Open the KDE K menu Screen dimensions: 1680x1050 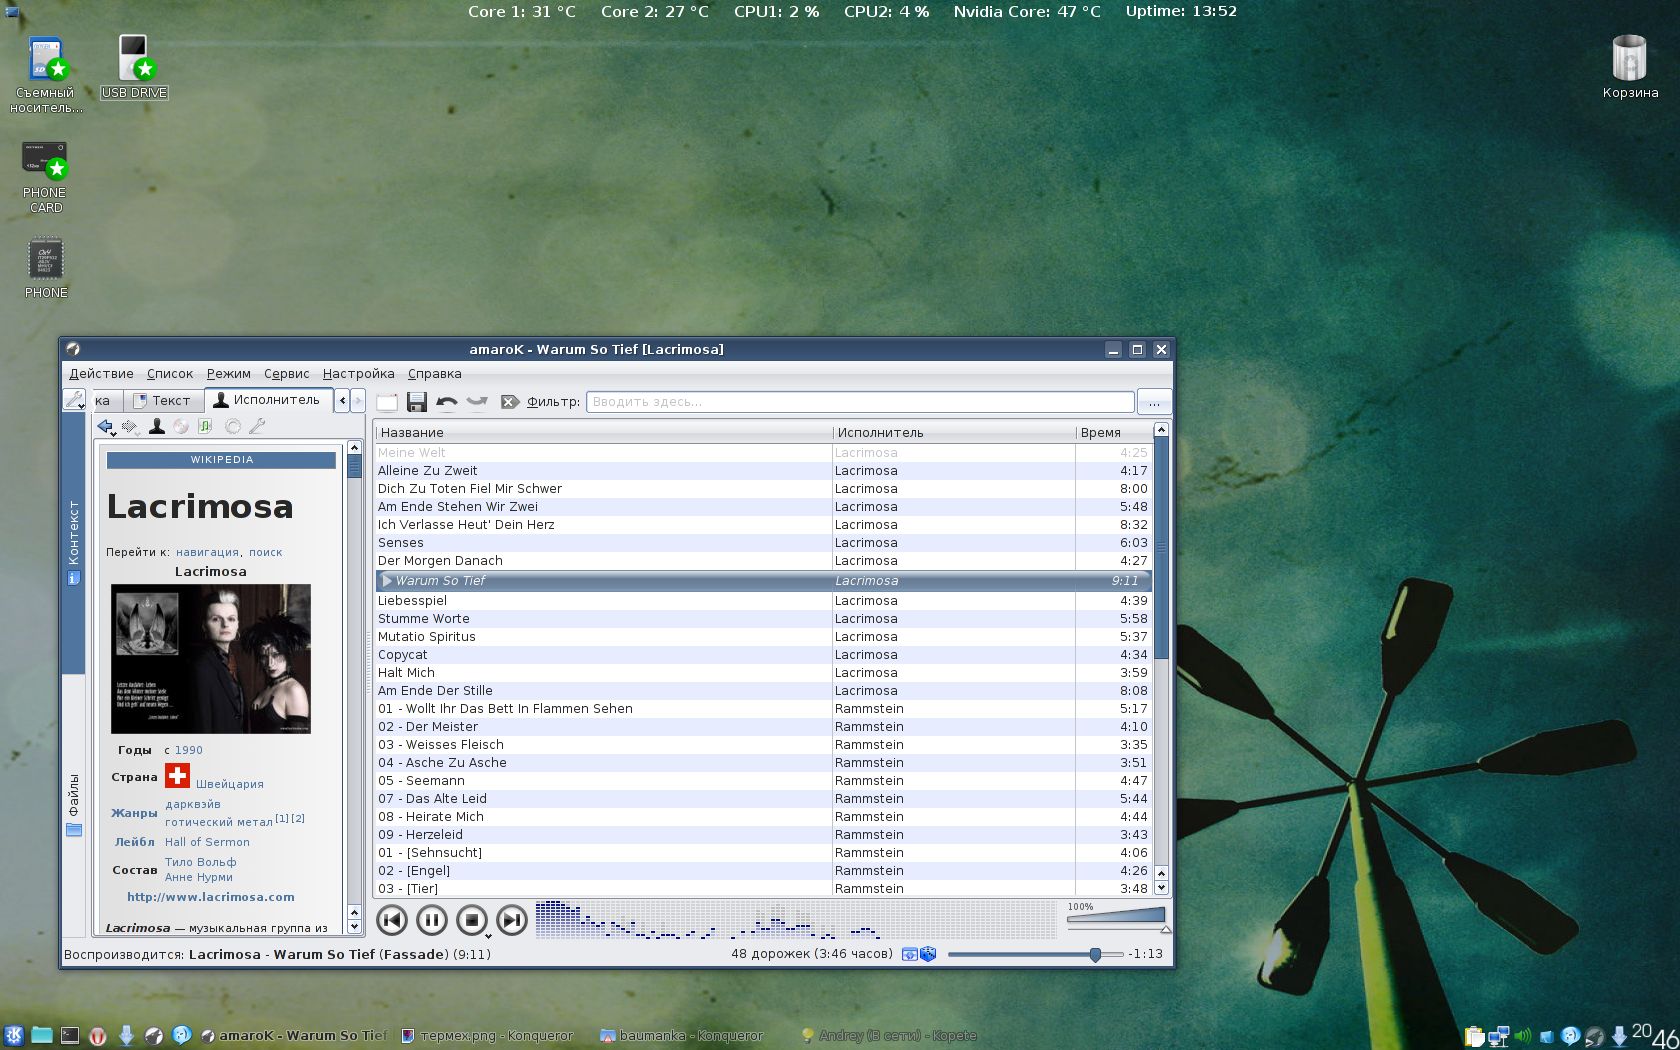click(x=14, y=1035)
